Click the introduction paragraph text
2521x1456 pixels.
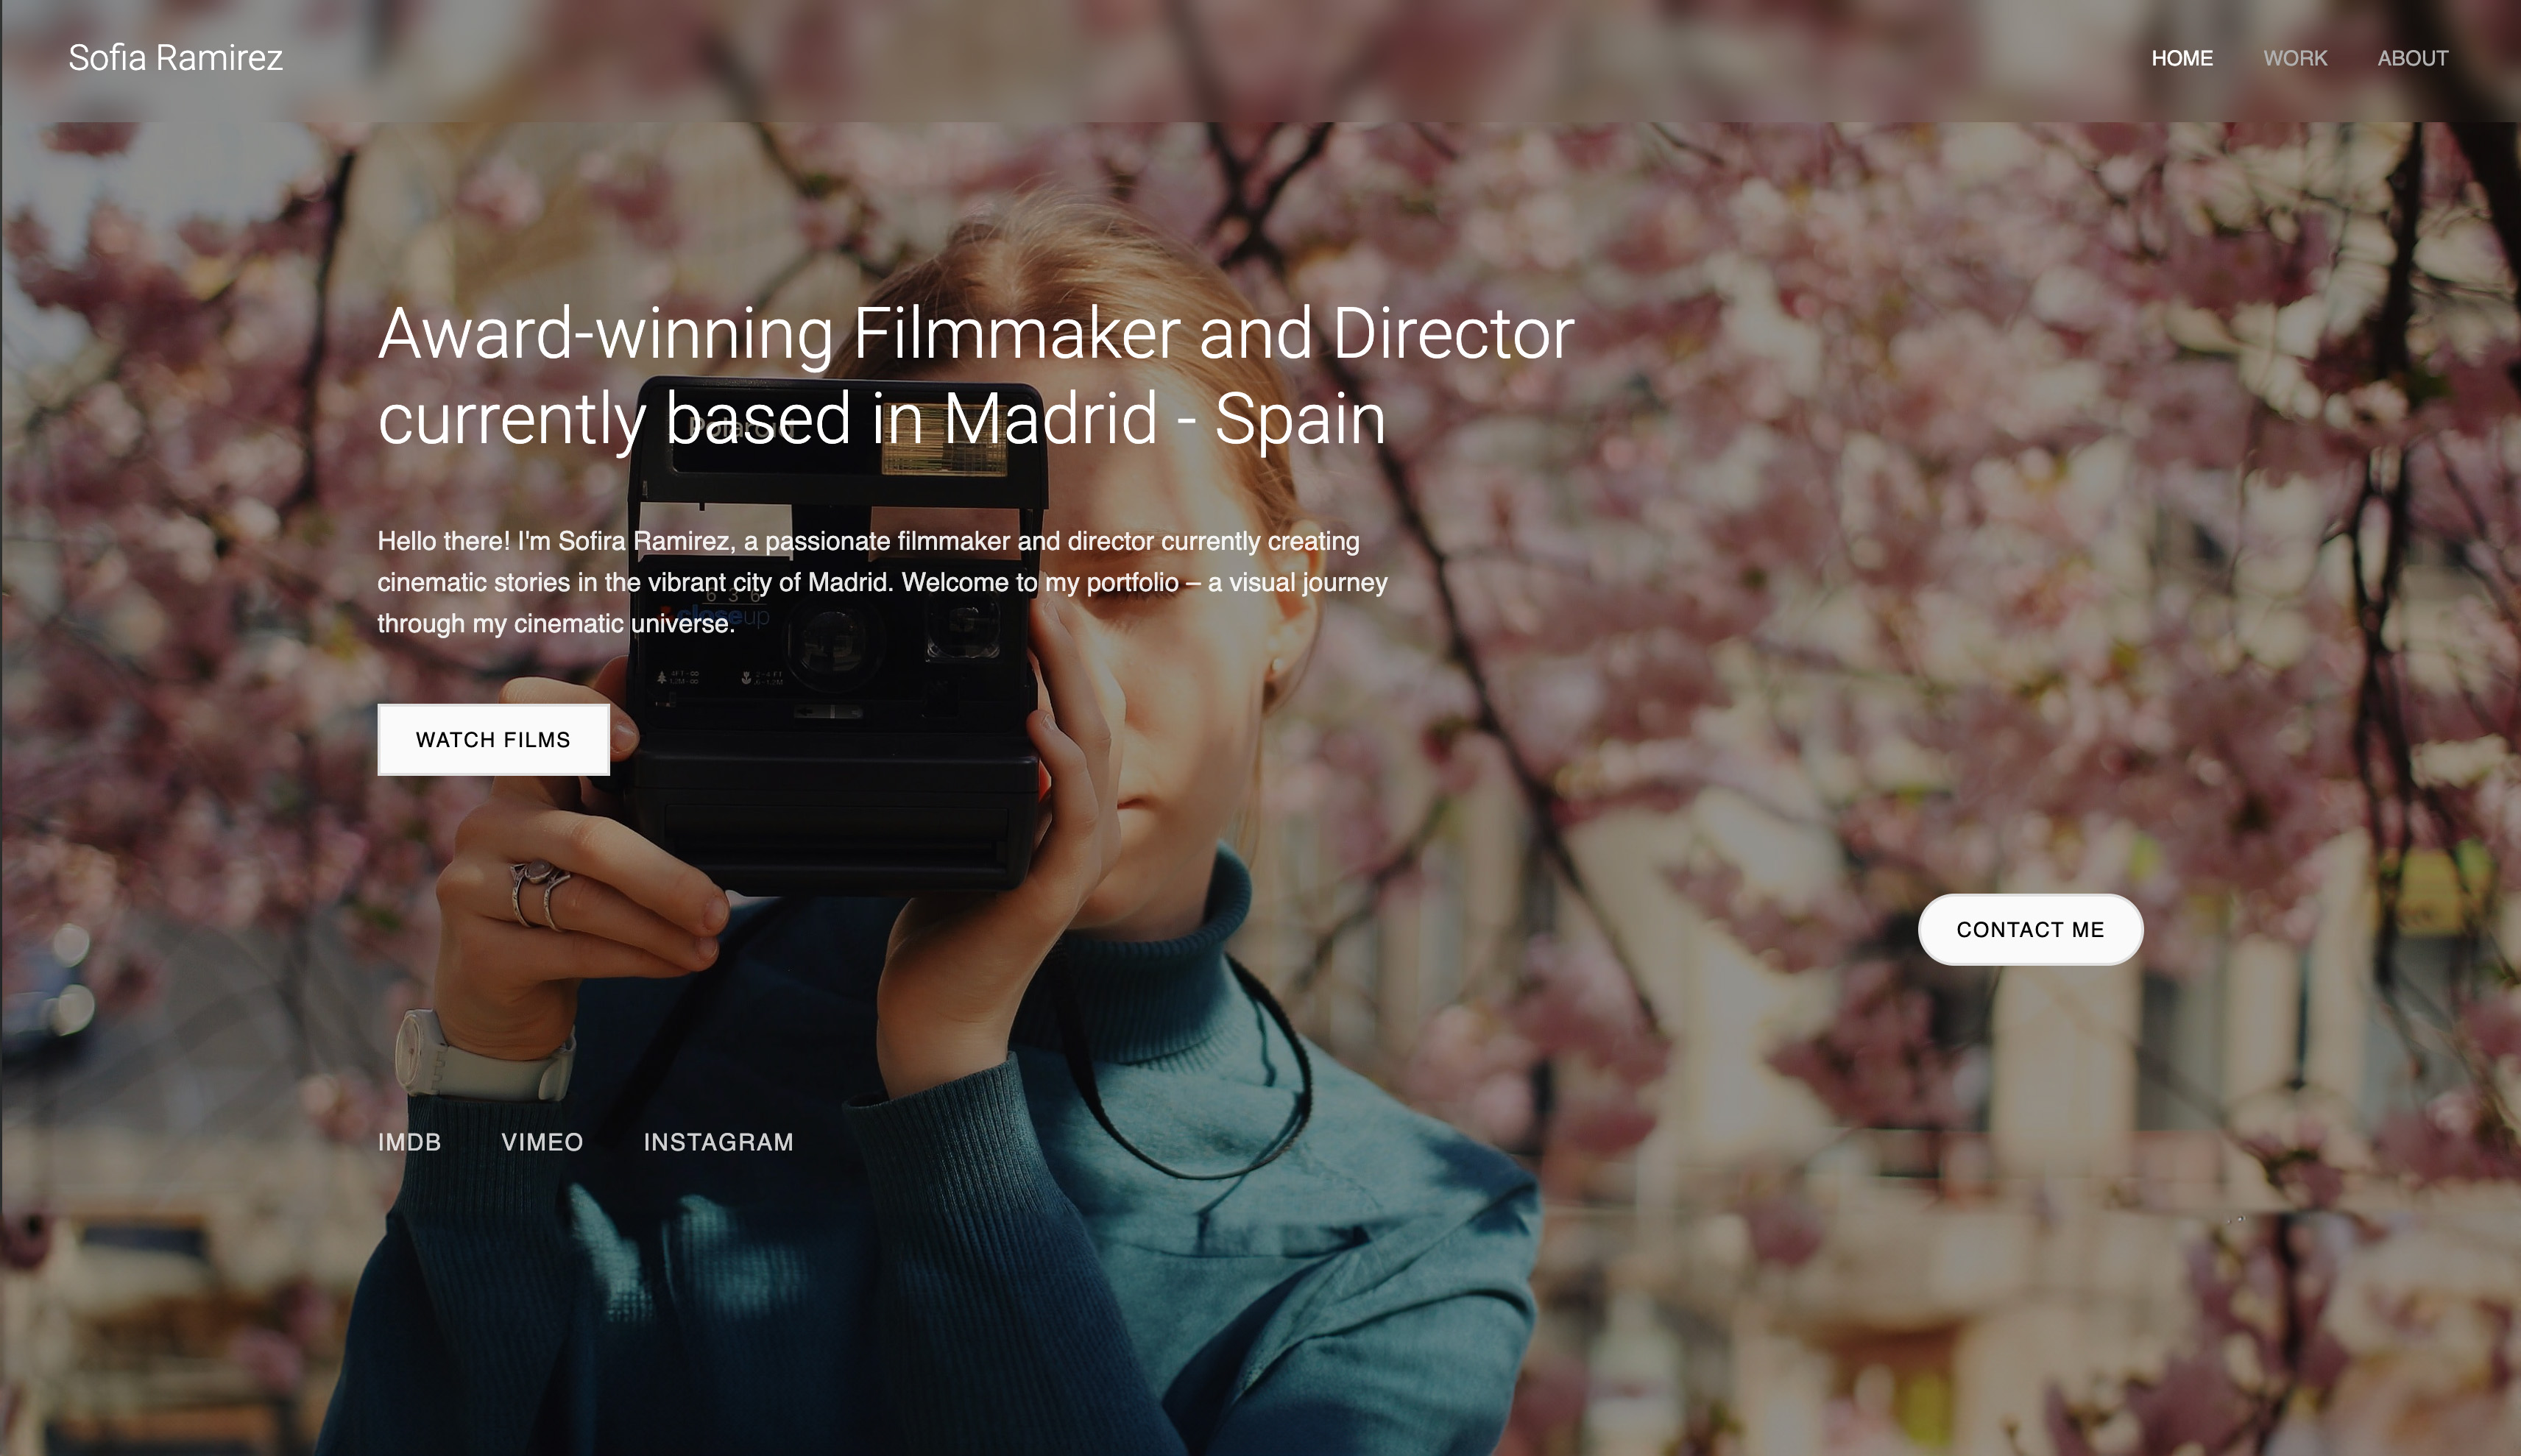click(x=880, y=581)
